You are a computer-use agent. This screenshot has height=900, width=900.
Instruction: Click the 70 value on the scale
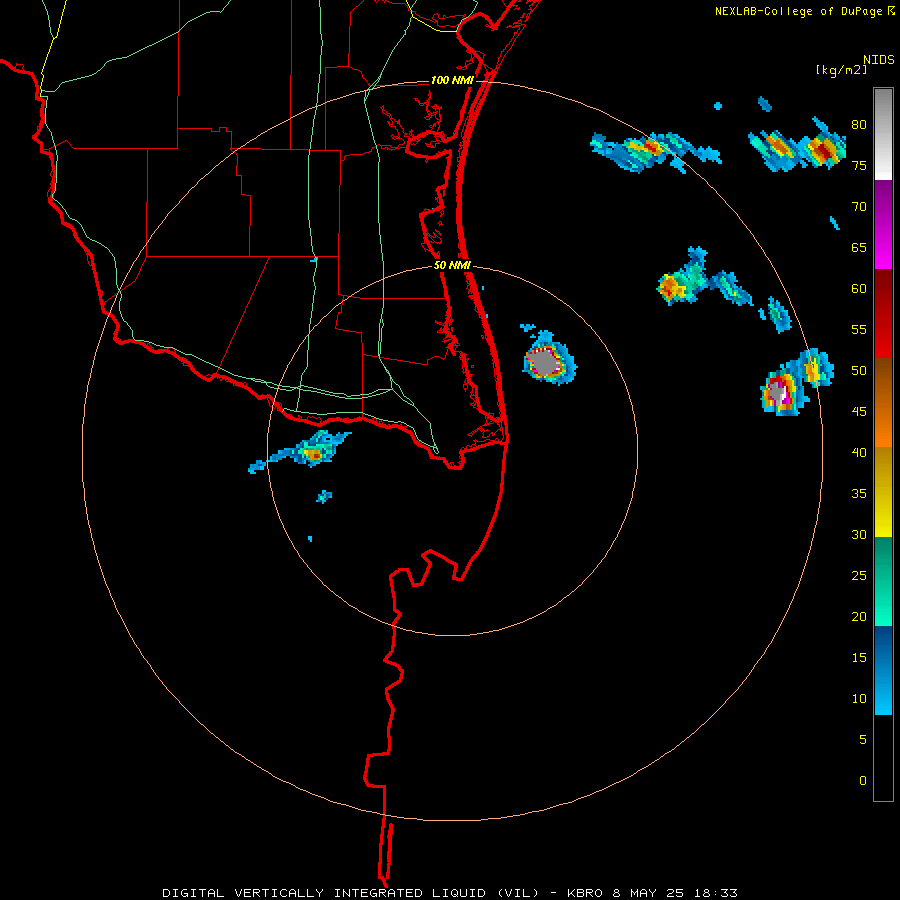859,207
